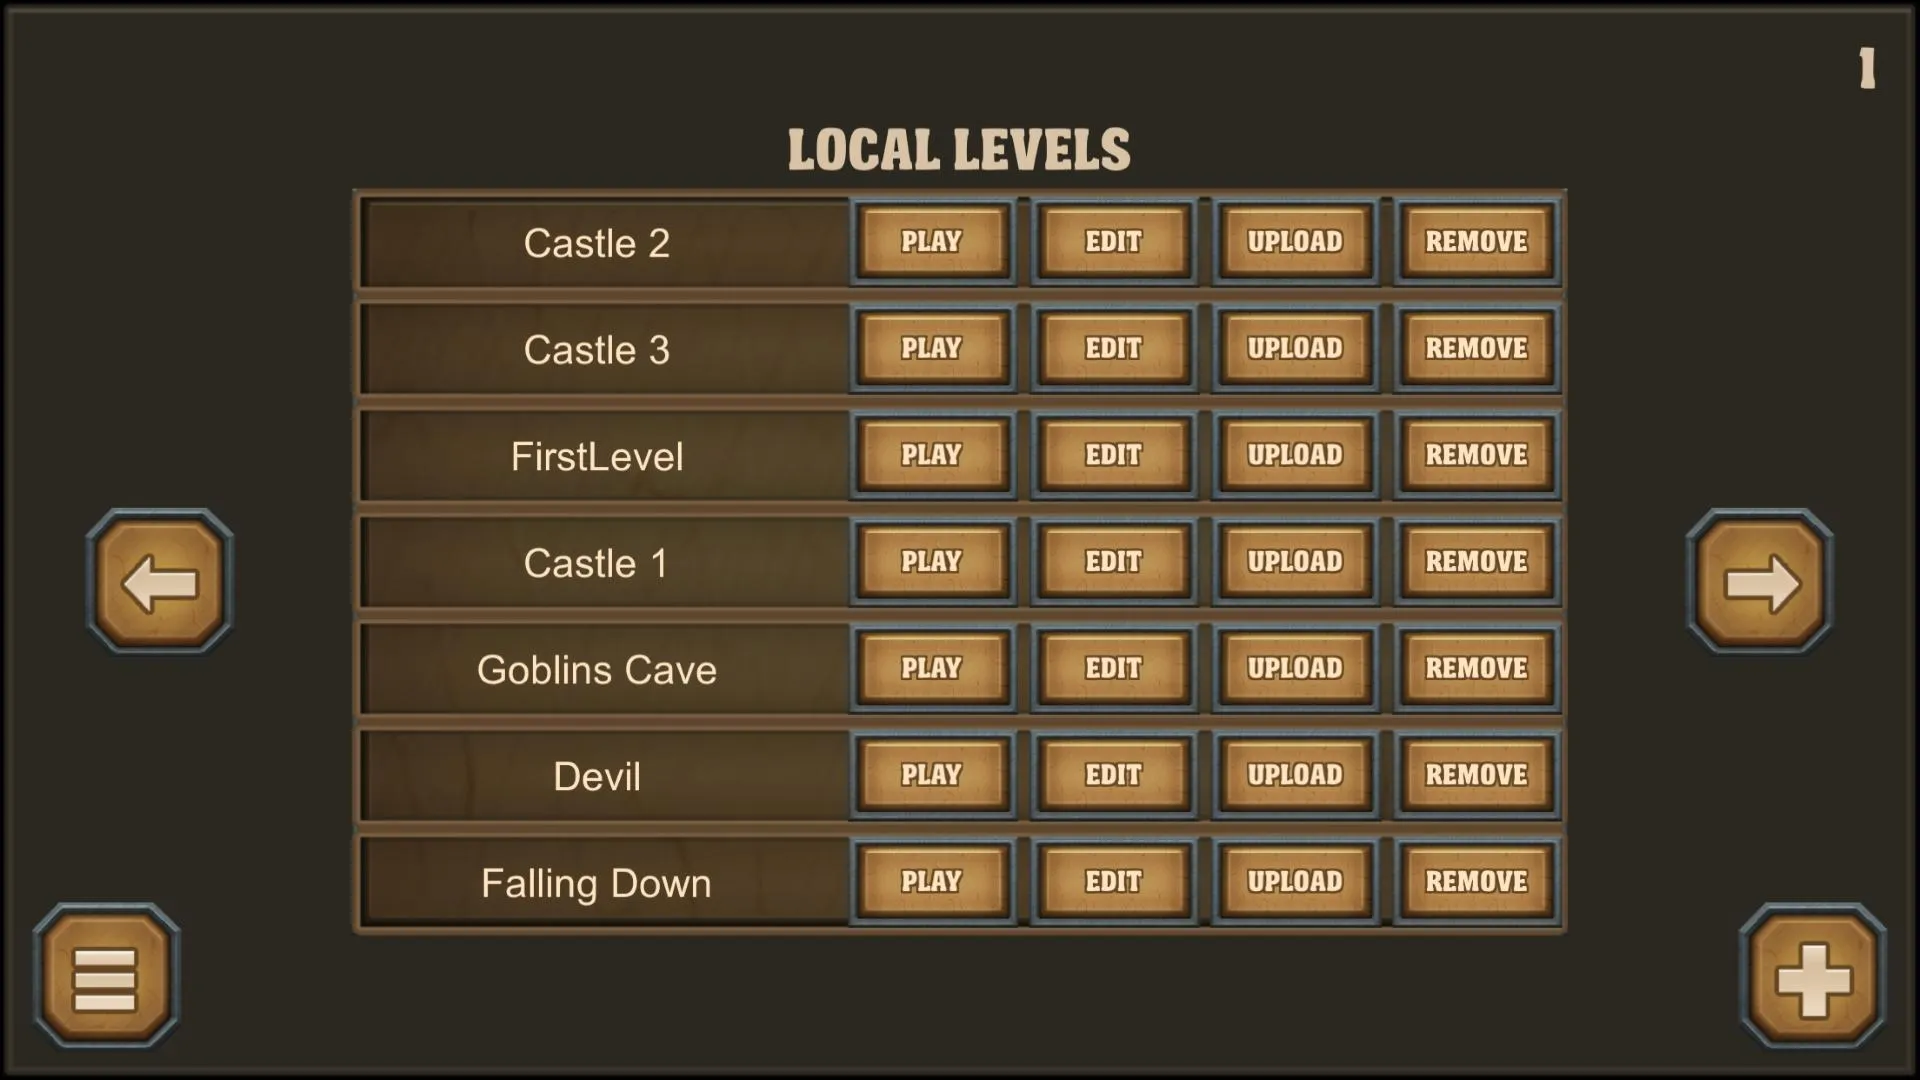The height and width of the screenshot is (1080, 1920).
Task: Play the Goblins Cave level
Action: click(x=932, y=669)
